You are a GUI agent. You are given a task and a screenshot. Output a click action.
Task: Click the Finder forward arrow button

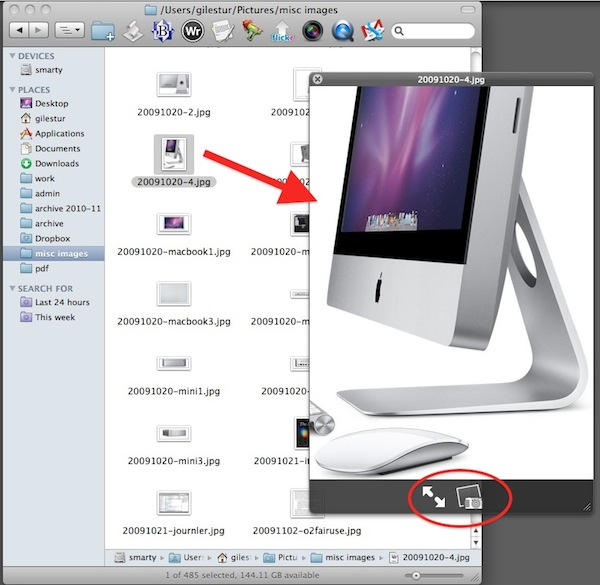coord(39,30)
